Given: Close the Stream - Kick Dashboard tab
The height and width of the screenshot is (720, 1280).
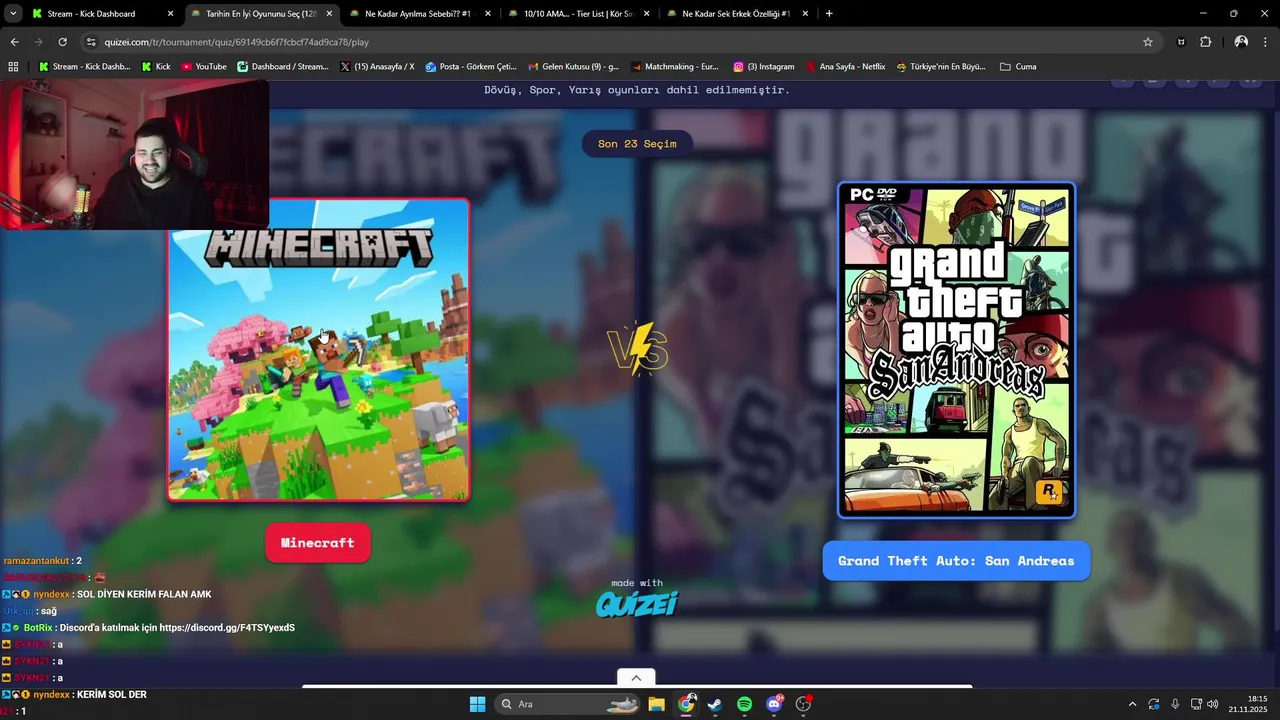Looking at the screenshot, I should click(170, 14).
